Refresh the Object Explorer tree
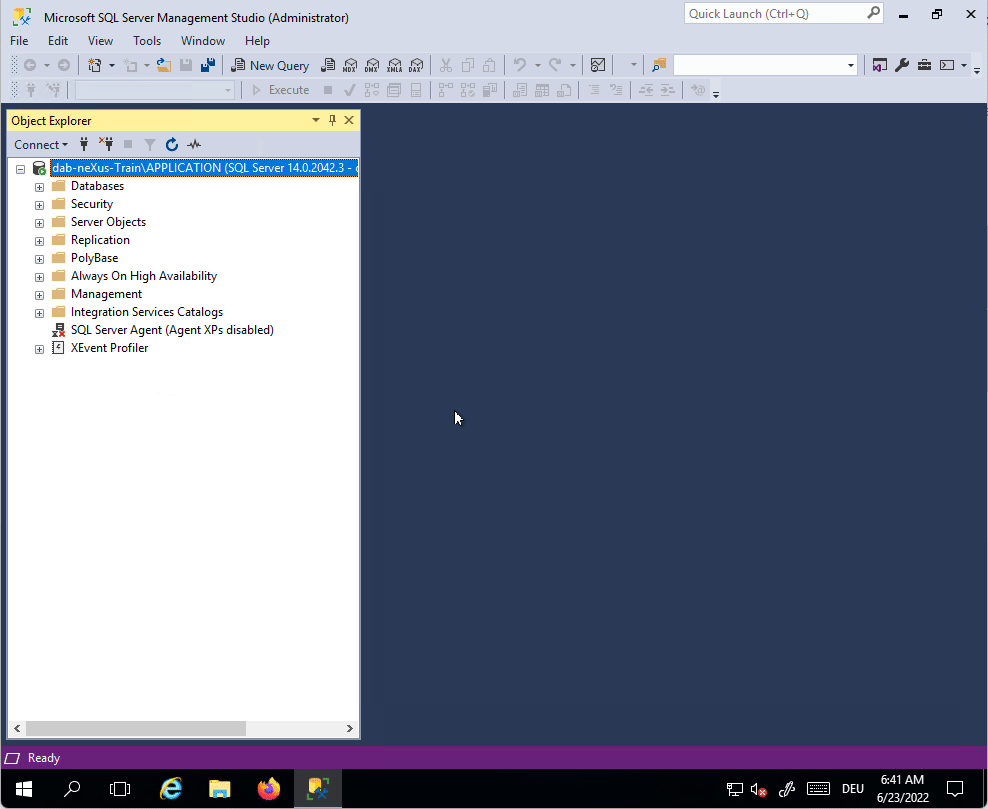The height and width of the screenshot is (809, 988). coord(171,144)
